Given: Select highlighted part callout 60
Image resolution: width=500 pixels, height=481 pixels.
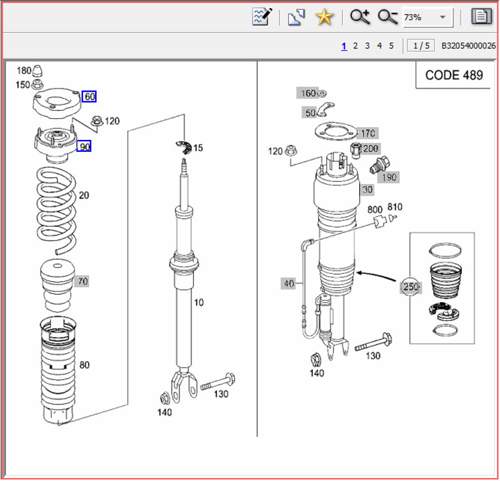Looking at the screenshot, I should 89,97.
